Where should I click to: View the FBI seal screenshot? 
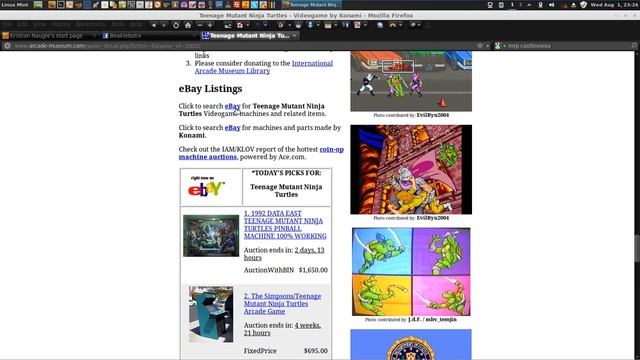[411, 344]
